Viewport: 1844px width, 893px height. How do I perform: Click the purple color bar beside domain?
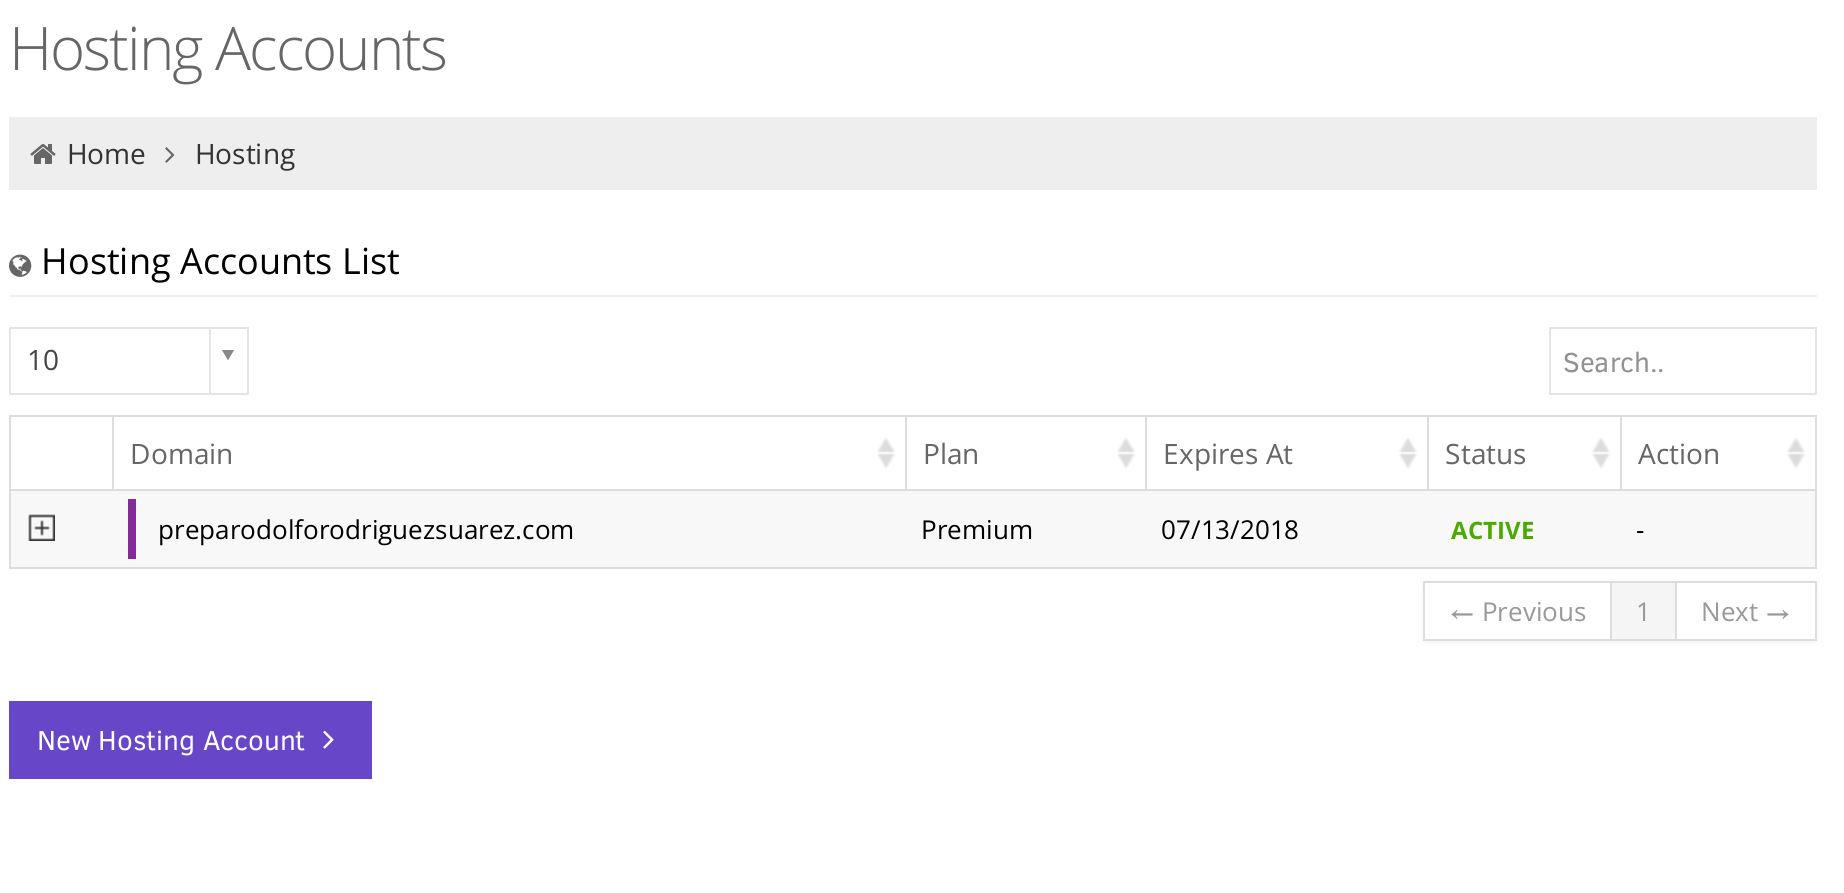click(132, 529)
